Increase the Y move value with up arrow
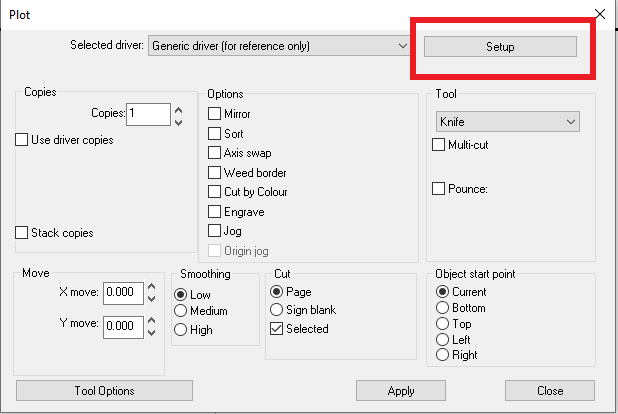The height and width of the screenshot is (414, 618). tap(152, 320)
